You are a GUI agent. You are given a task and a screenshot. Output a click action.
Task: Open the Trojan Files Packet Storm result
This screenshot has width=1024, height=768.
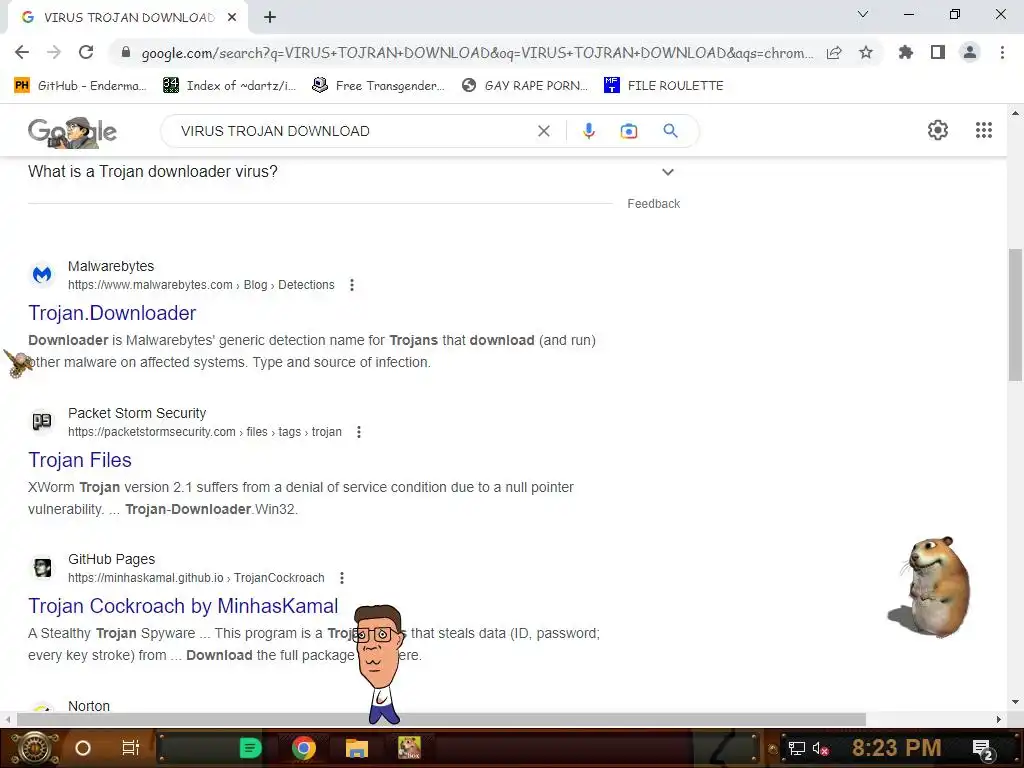point(80,460)
